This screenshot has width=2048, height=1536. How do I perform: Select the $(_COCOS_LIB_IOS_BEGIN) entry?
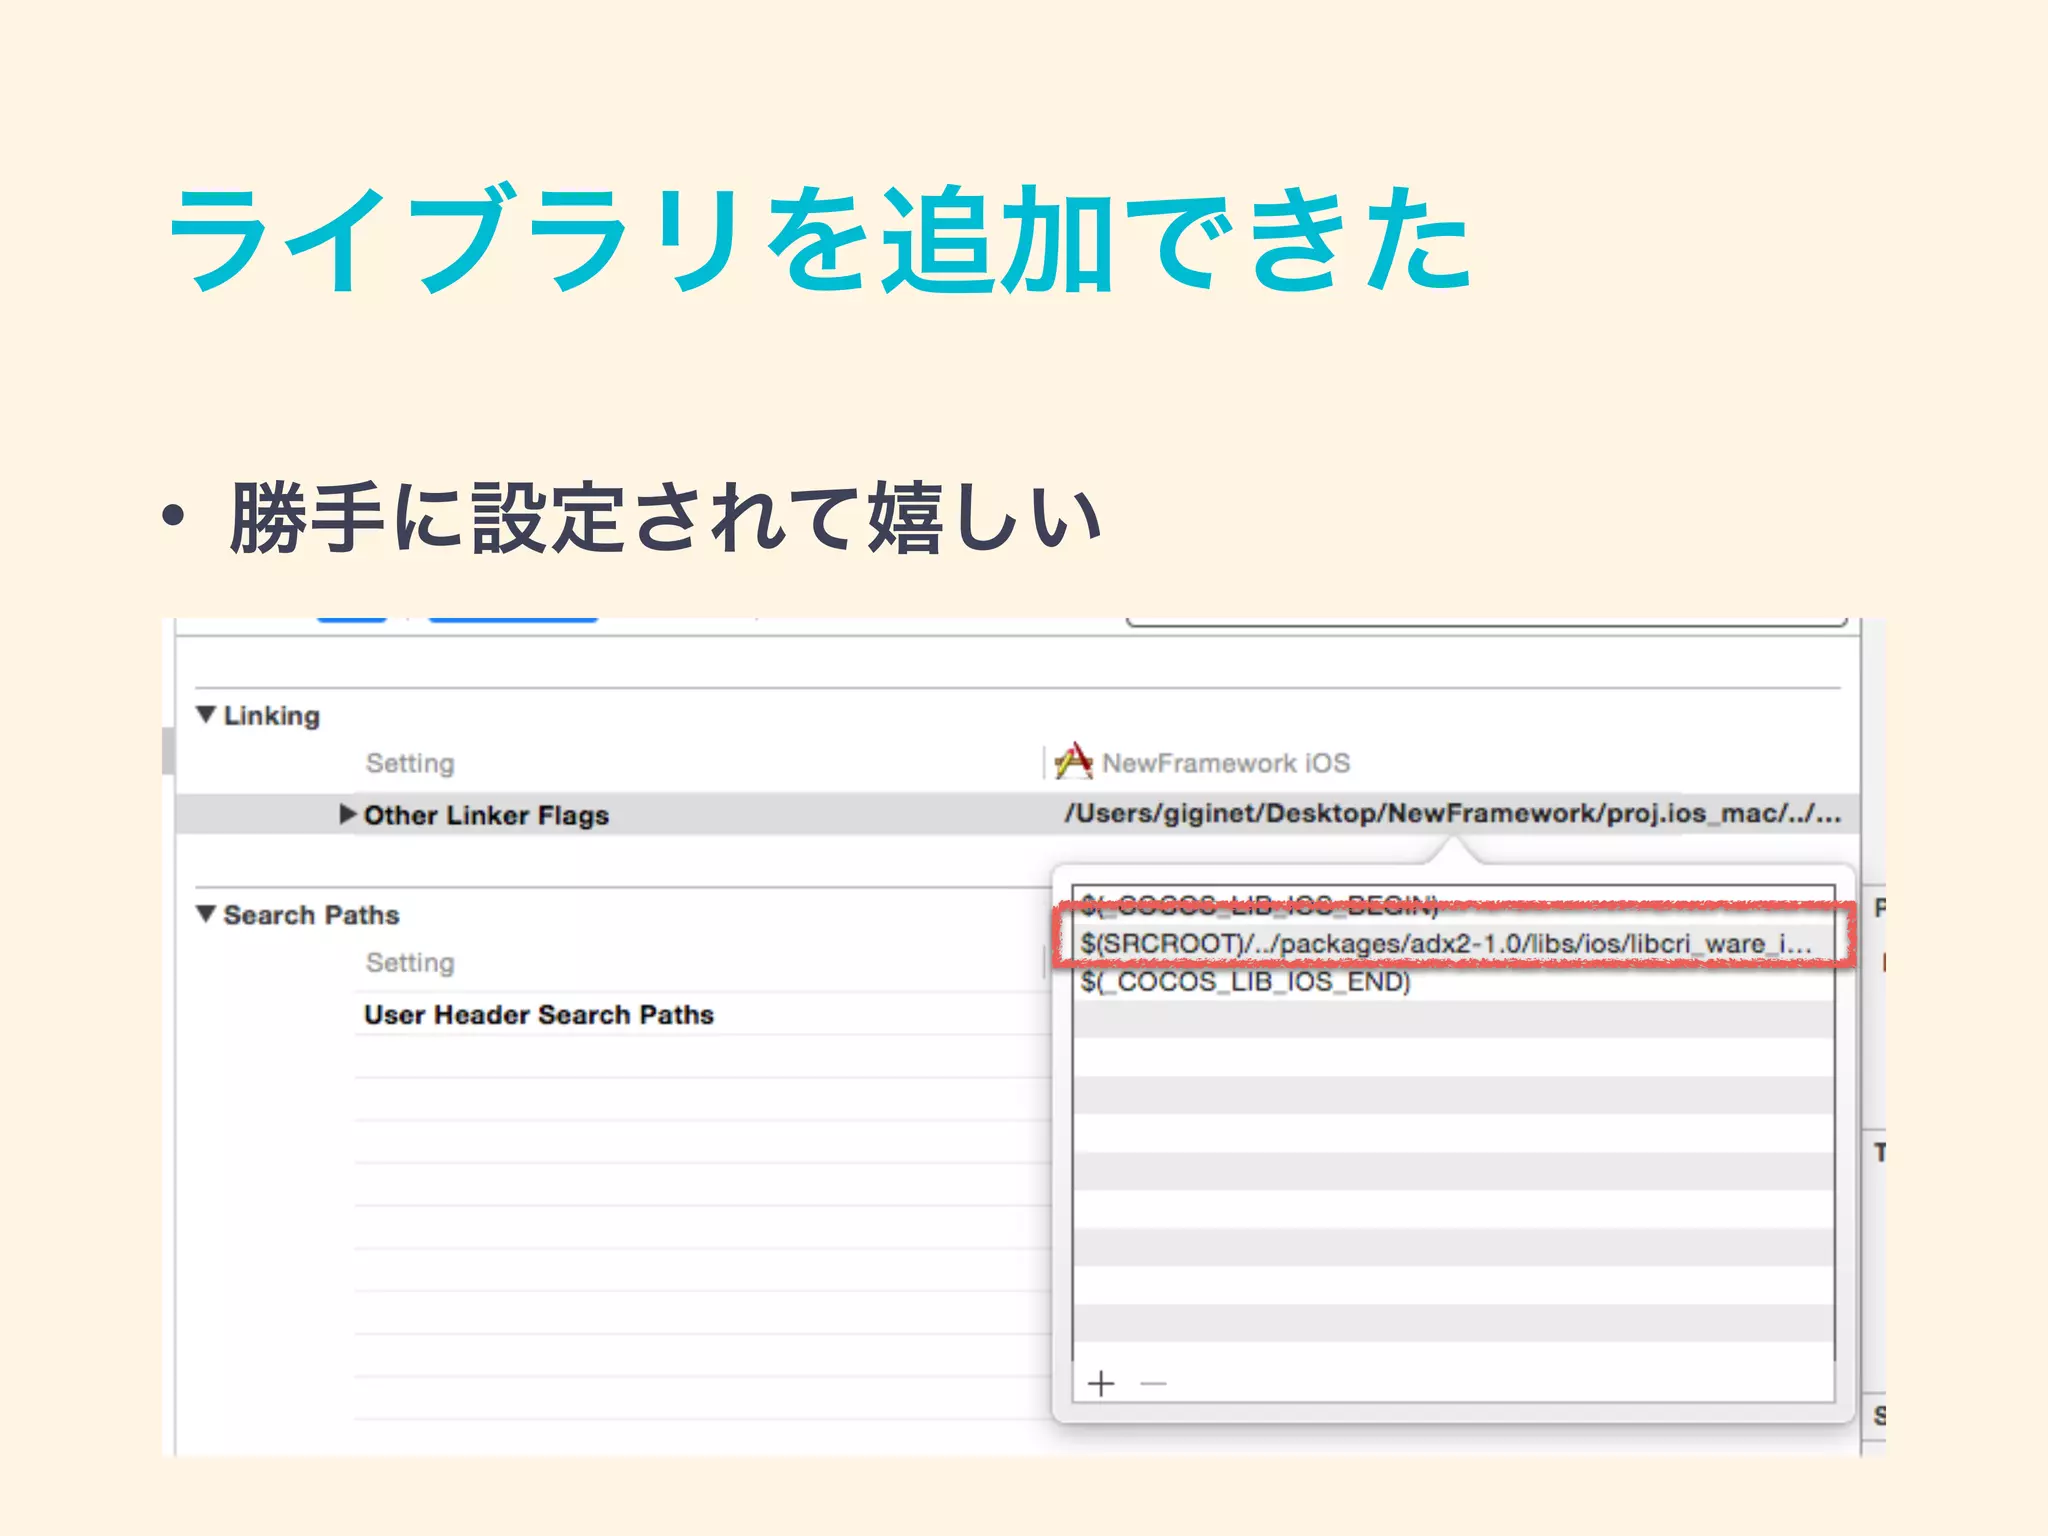click(1258, 906)
